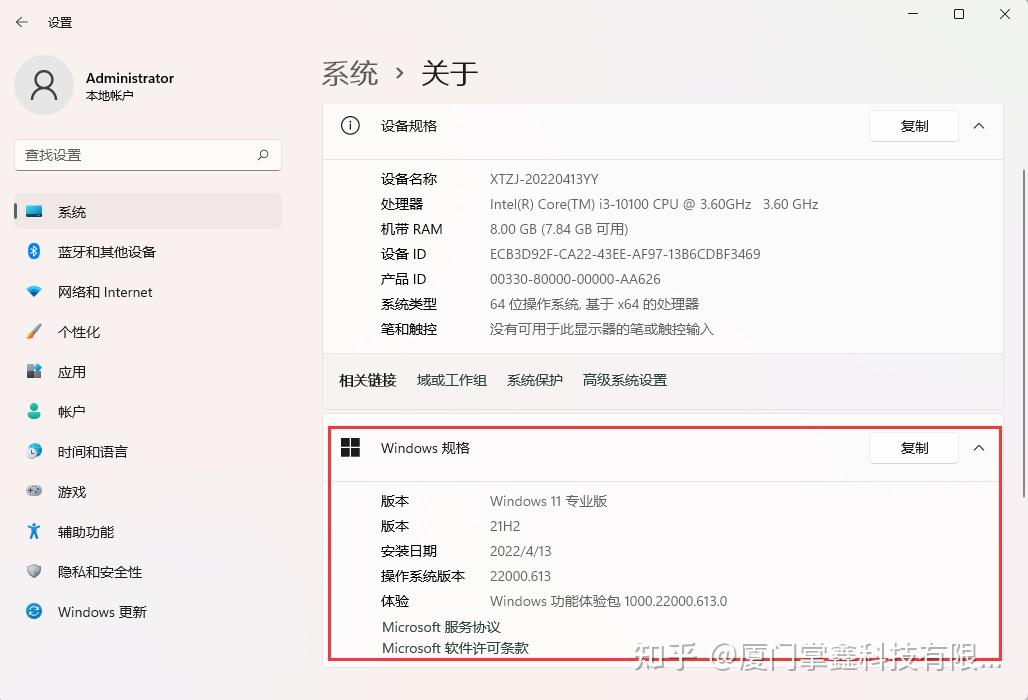Viewport: 1028px width, 700px height.
Task: Open 辅助功能 settings
Action: [x=148, y=532]
